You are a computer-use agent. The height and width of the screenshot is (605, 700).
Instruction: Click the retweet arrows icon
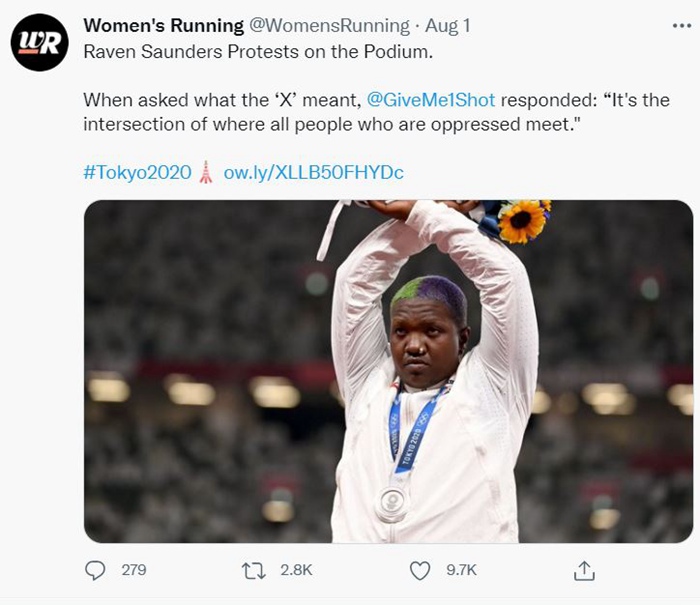pos(254,570)
